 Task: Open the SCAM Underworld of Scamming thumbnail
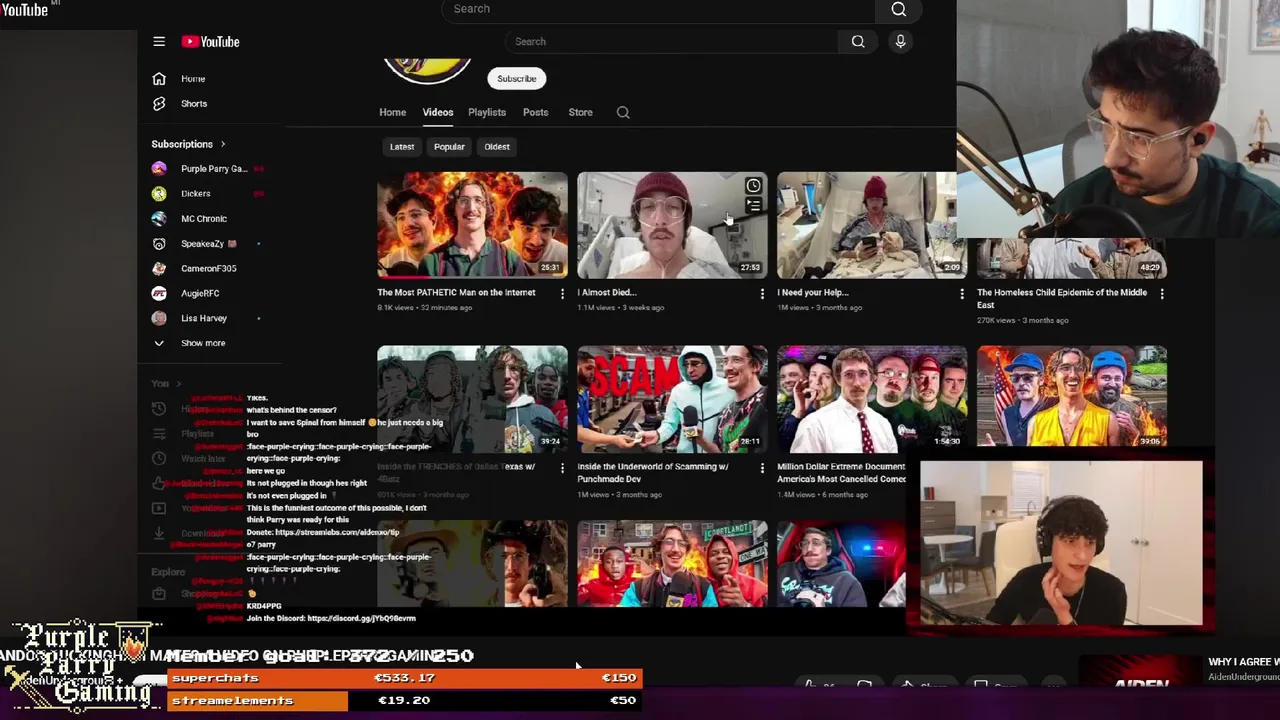point(672,399)
